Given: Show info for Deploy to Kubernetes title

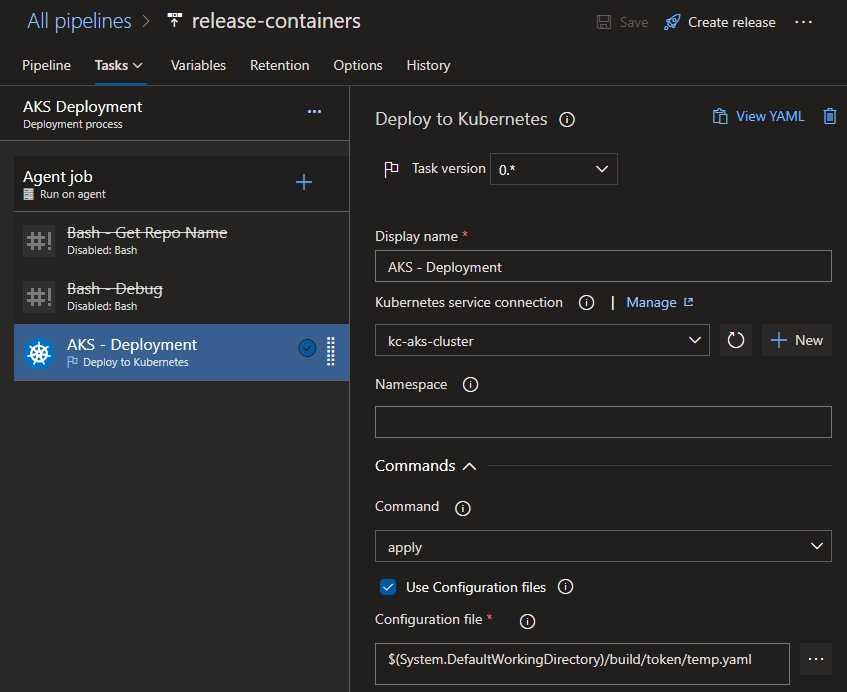Looking at the screenshot, I should 567,119.
